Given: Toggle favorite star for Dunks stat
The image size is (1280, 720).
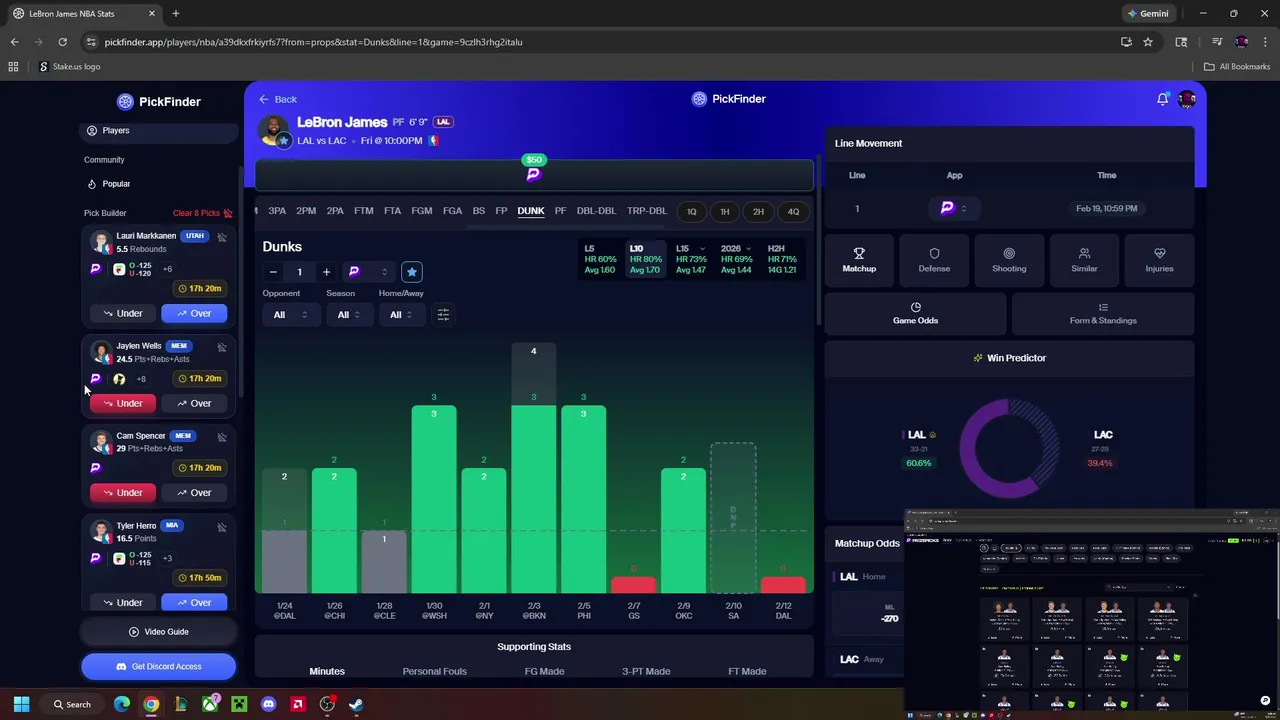Looking at the screenshot, I should click(411, 272).
